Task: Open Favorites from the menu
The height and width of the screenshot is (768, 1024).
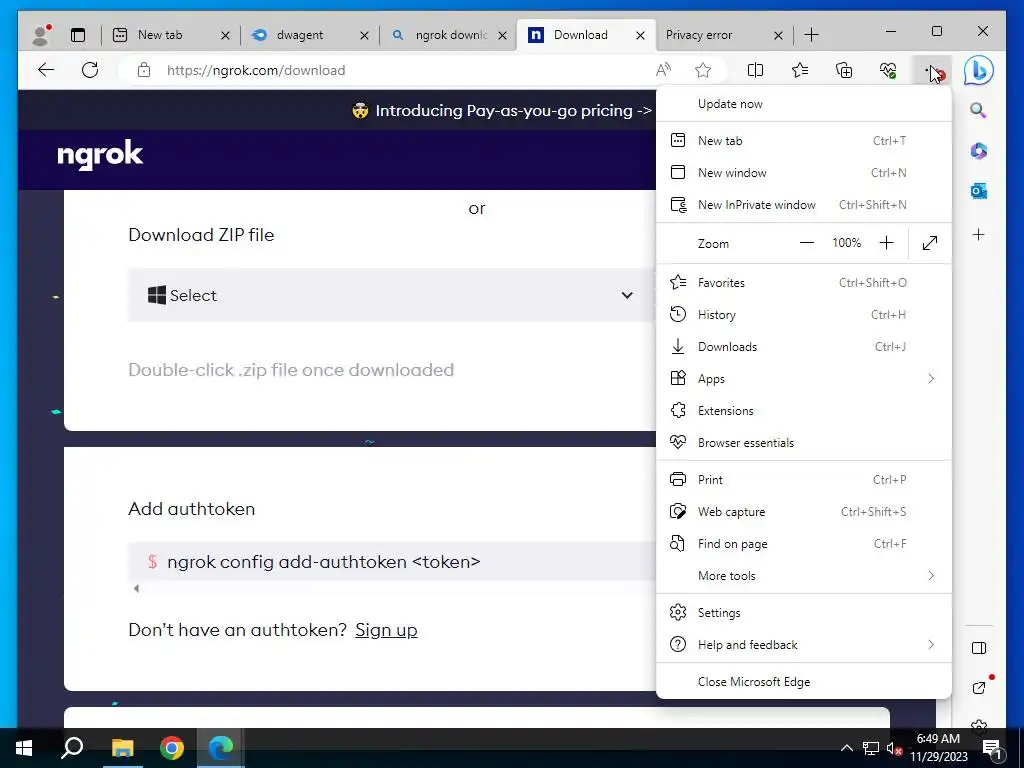Action: (803, 283)
